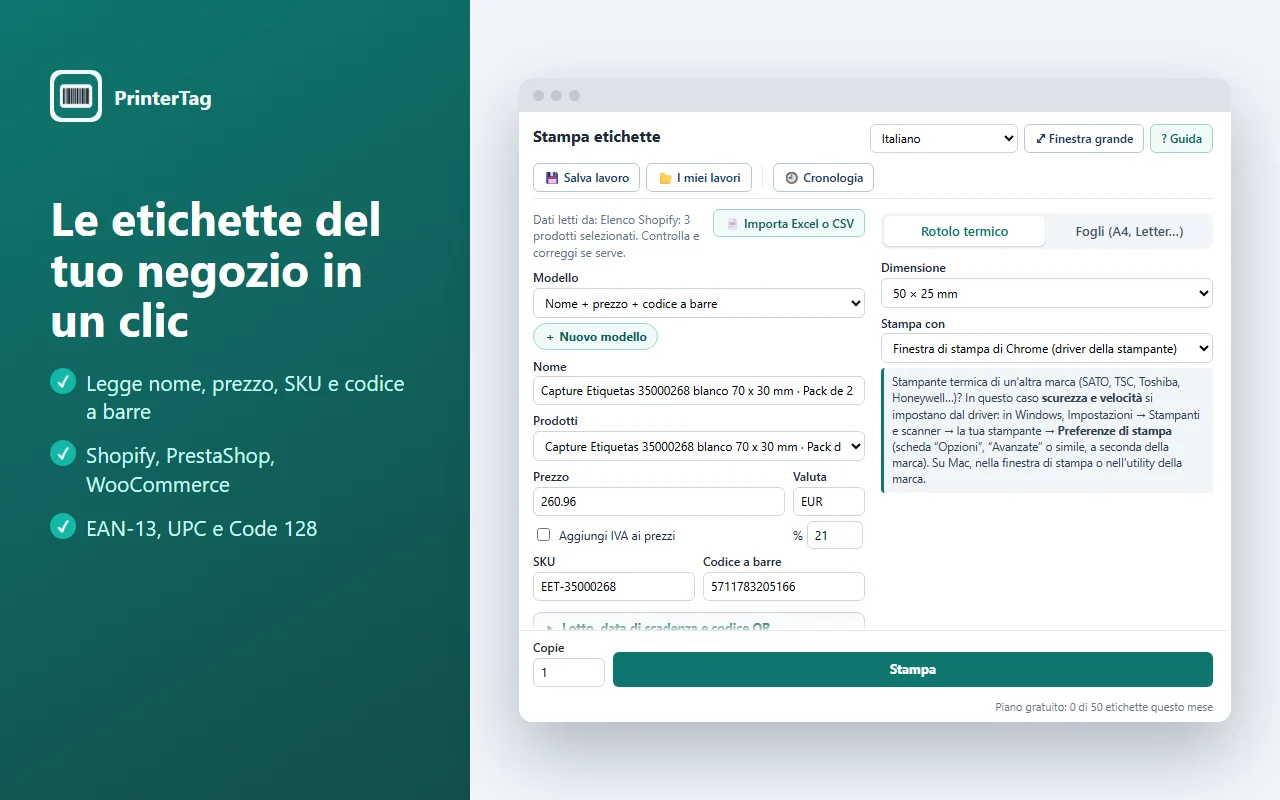The width and height of the screenshot is (1280, 800).
Task: Click the IVA percent field showing 21
Action: point(835,535)
